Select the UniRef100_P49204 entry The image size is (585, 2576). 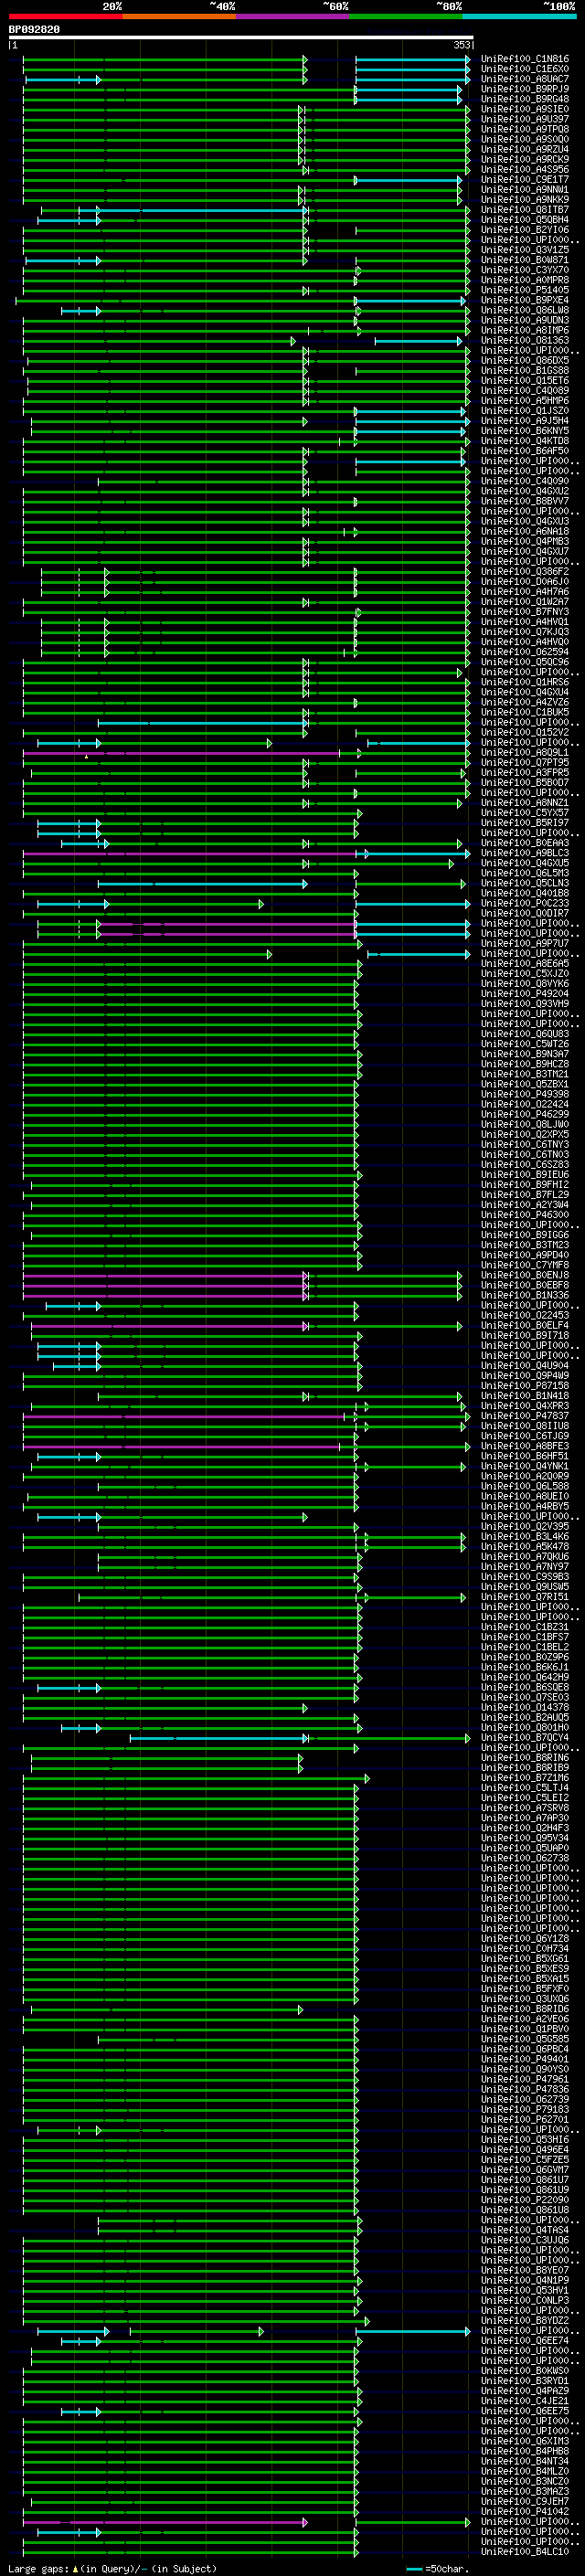525,994
